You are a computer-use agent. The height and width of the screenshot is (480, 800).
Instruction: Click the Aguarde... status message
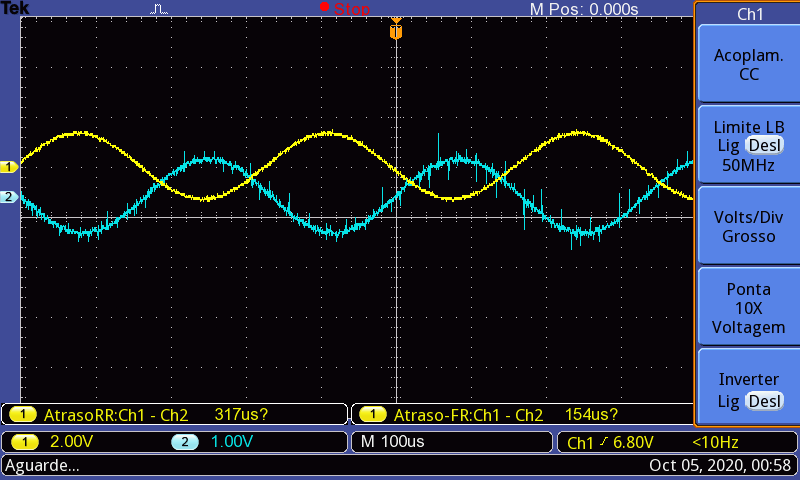pyautogui.click(x=42, y=465)
